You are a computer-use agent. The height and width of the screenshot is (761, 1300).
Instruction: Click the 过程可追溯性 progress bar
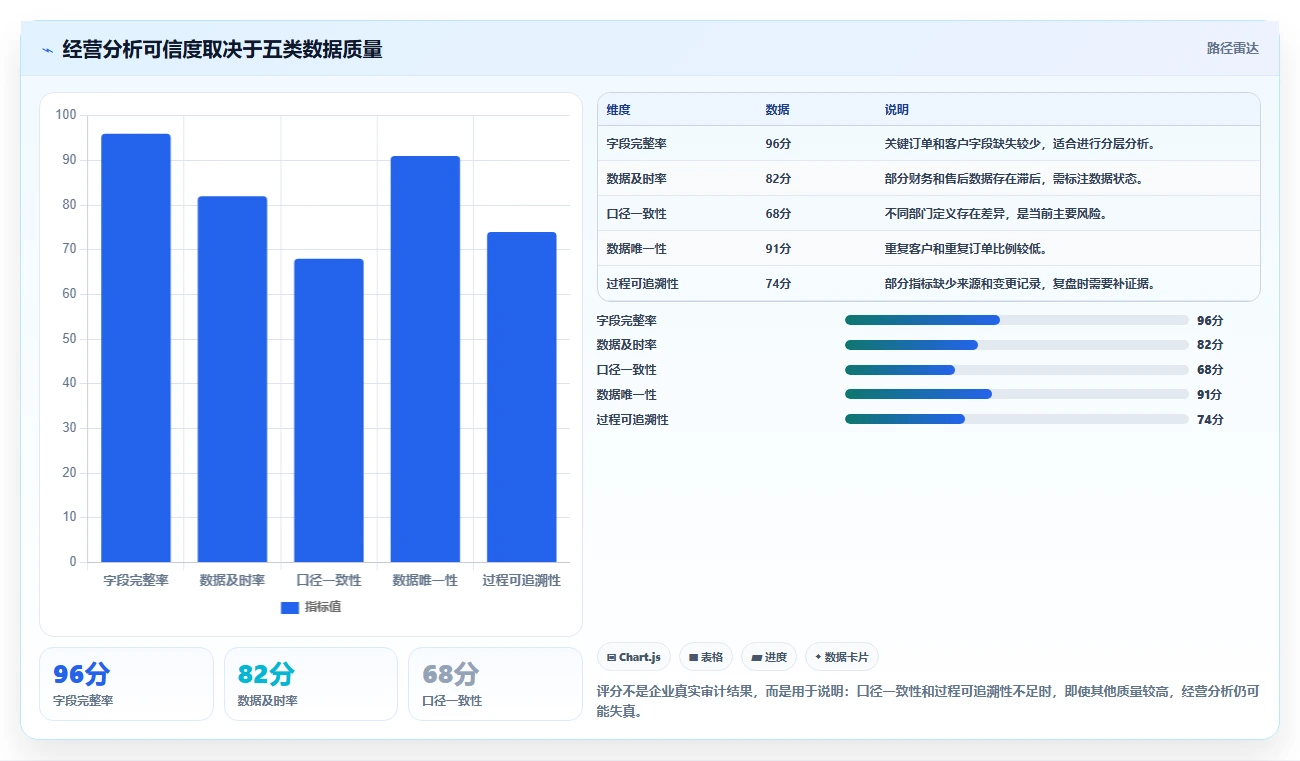click(1017, 420)
